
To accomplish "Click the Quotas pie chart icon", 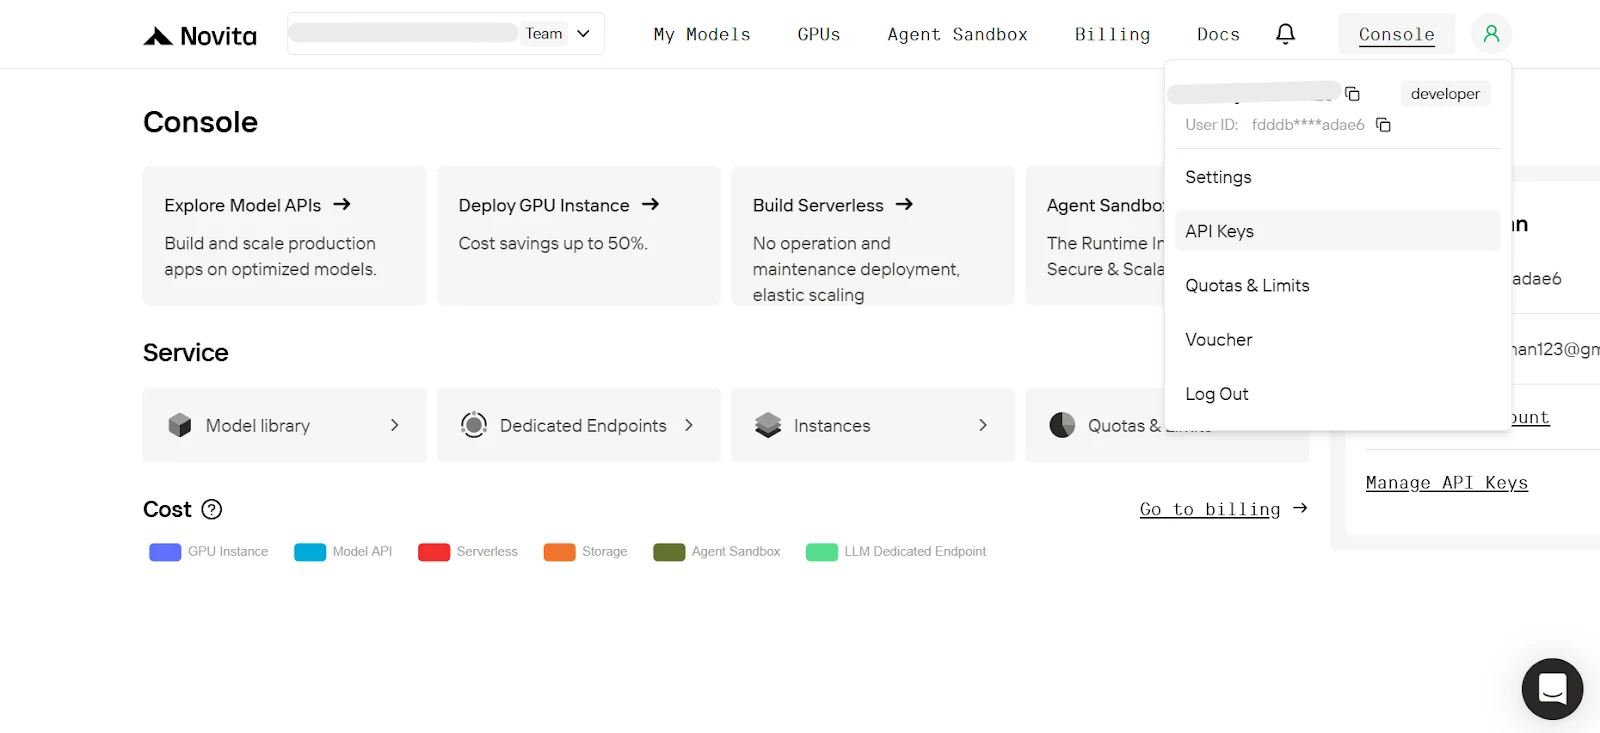I will pos(1062,425).
